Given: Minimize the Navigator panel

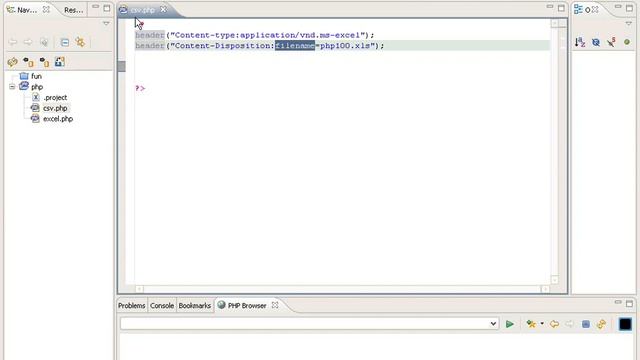Looking at the screenshot, I should coord(95,7).
